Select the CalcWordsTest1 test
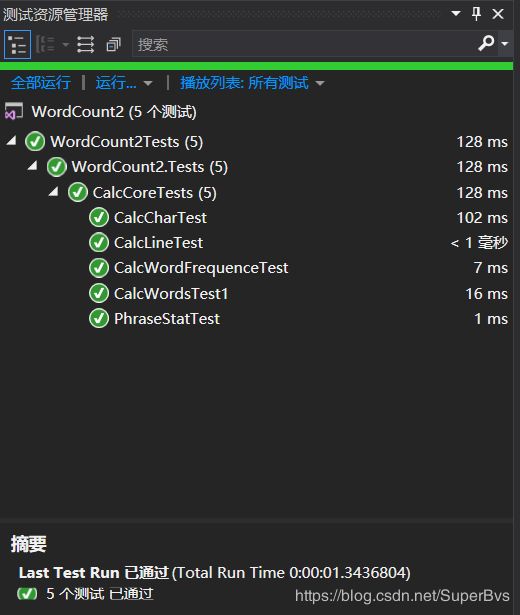Screen dimensions: 520x615 171,294
